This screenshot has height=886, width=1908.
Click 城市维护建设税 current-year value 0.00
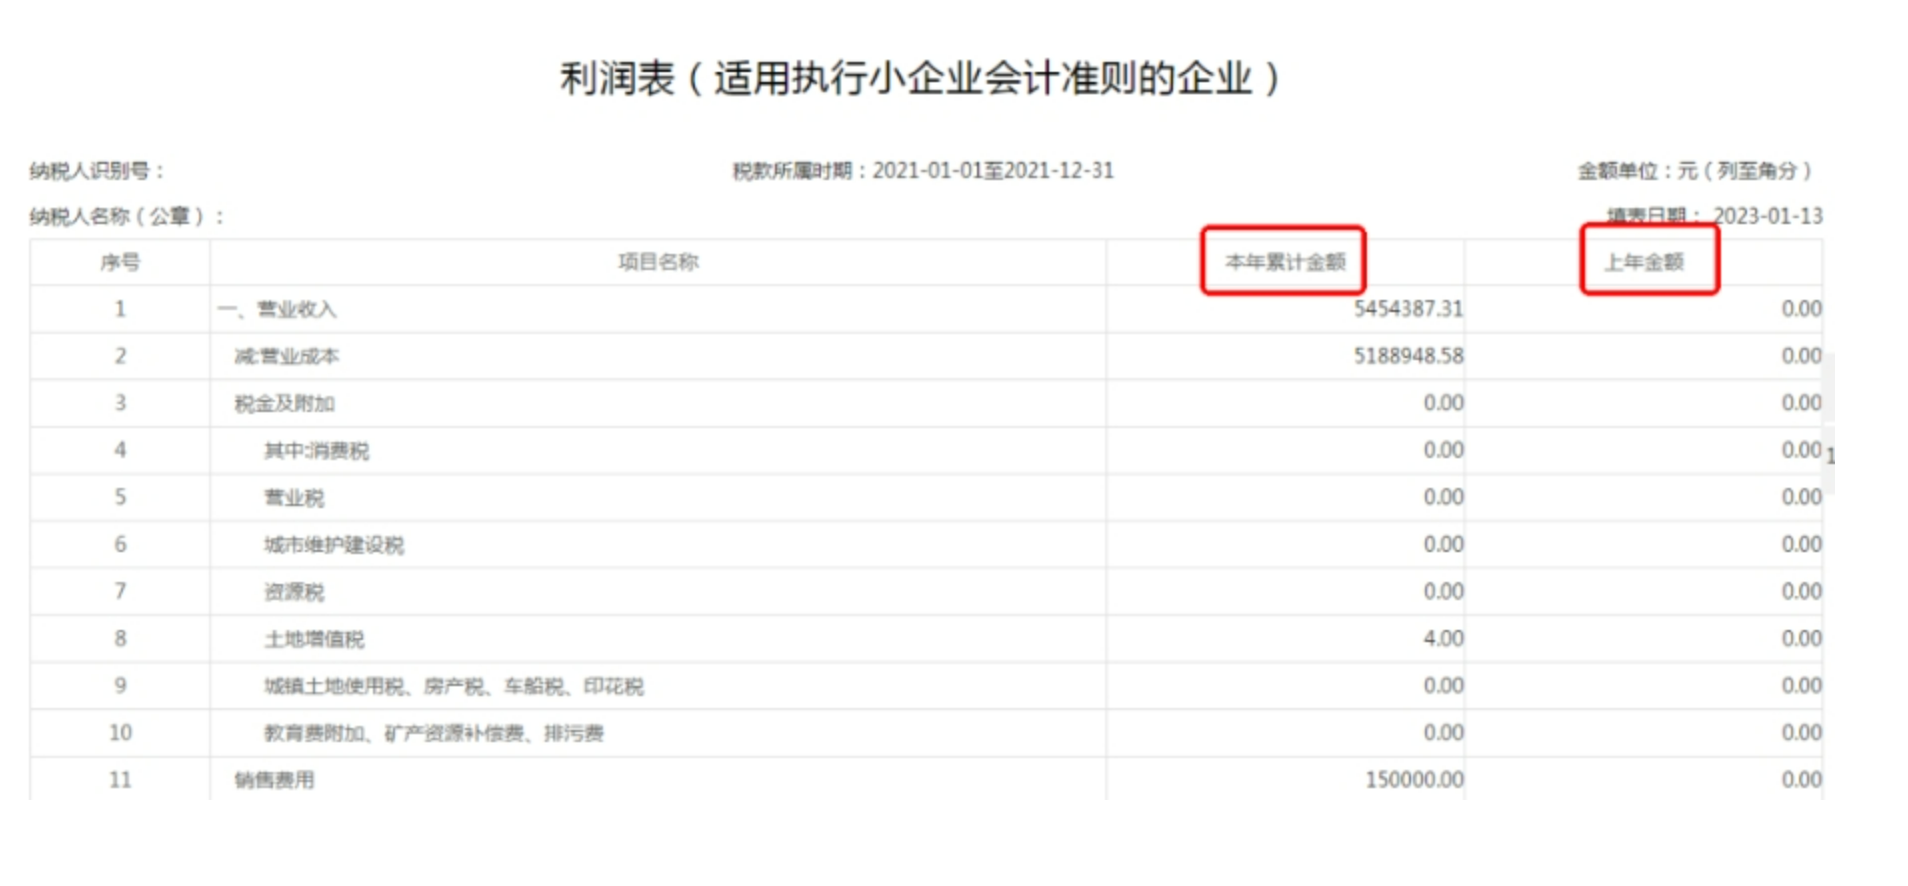[x=1443, y=544]
